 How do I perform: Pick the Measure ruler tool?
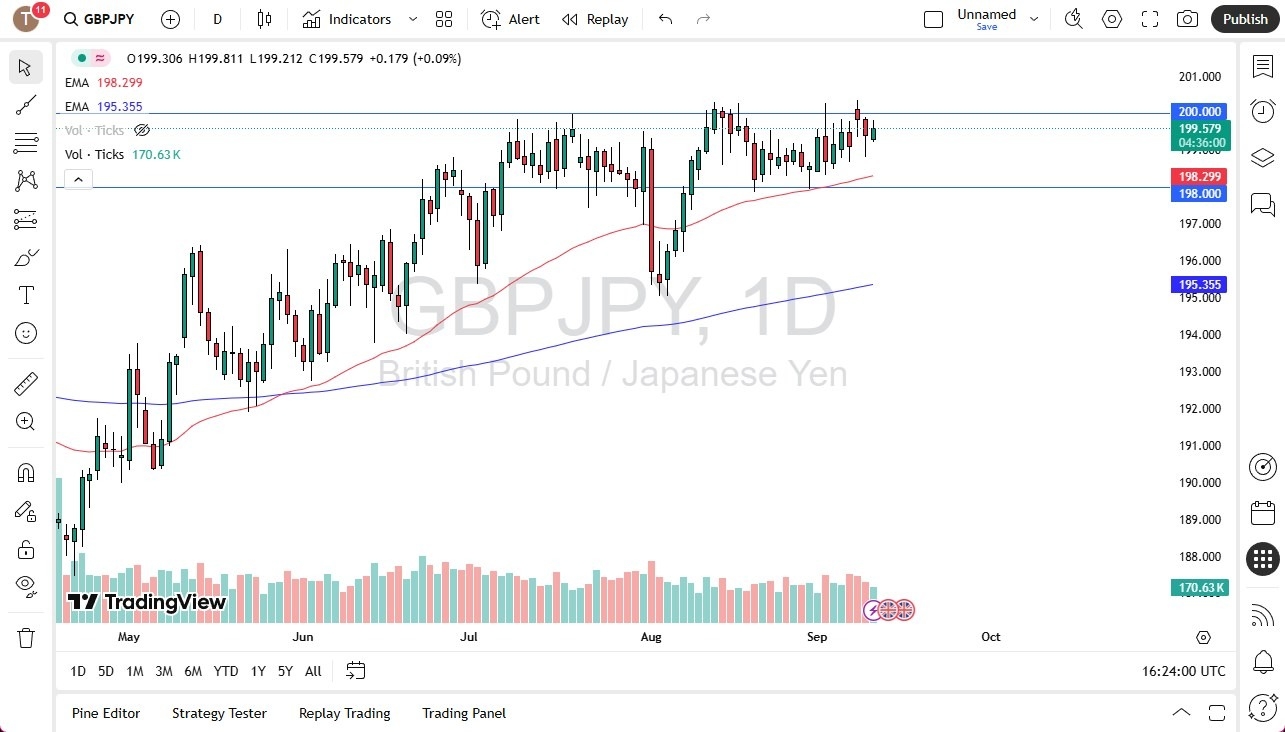(x=26, y=383)
